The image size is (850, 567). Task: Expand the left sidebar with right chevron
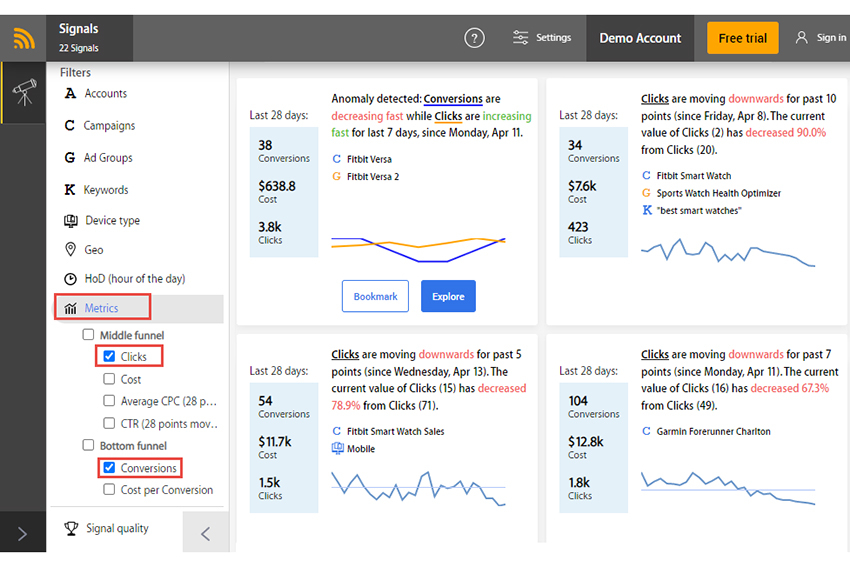point(23,534)
